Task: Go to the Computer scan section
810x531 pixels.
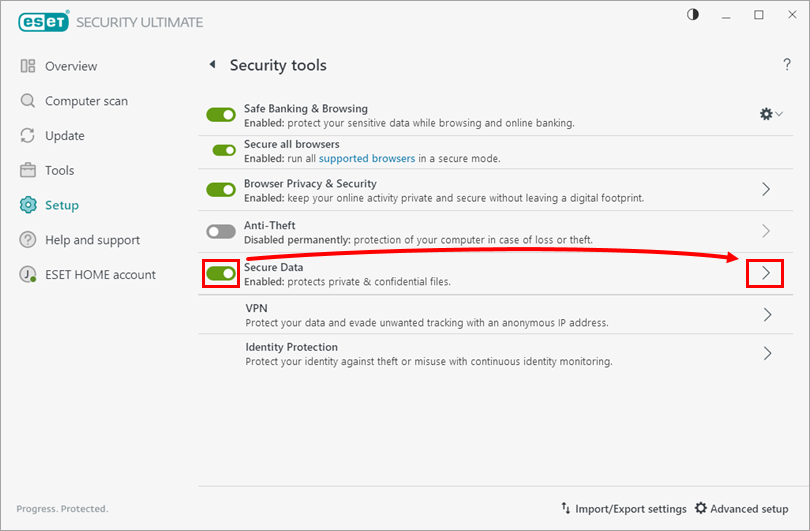Action: pyautogui.click(x=86, y=101)
